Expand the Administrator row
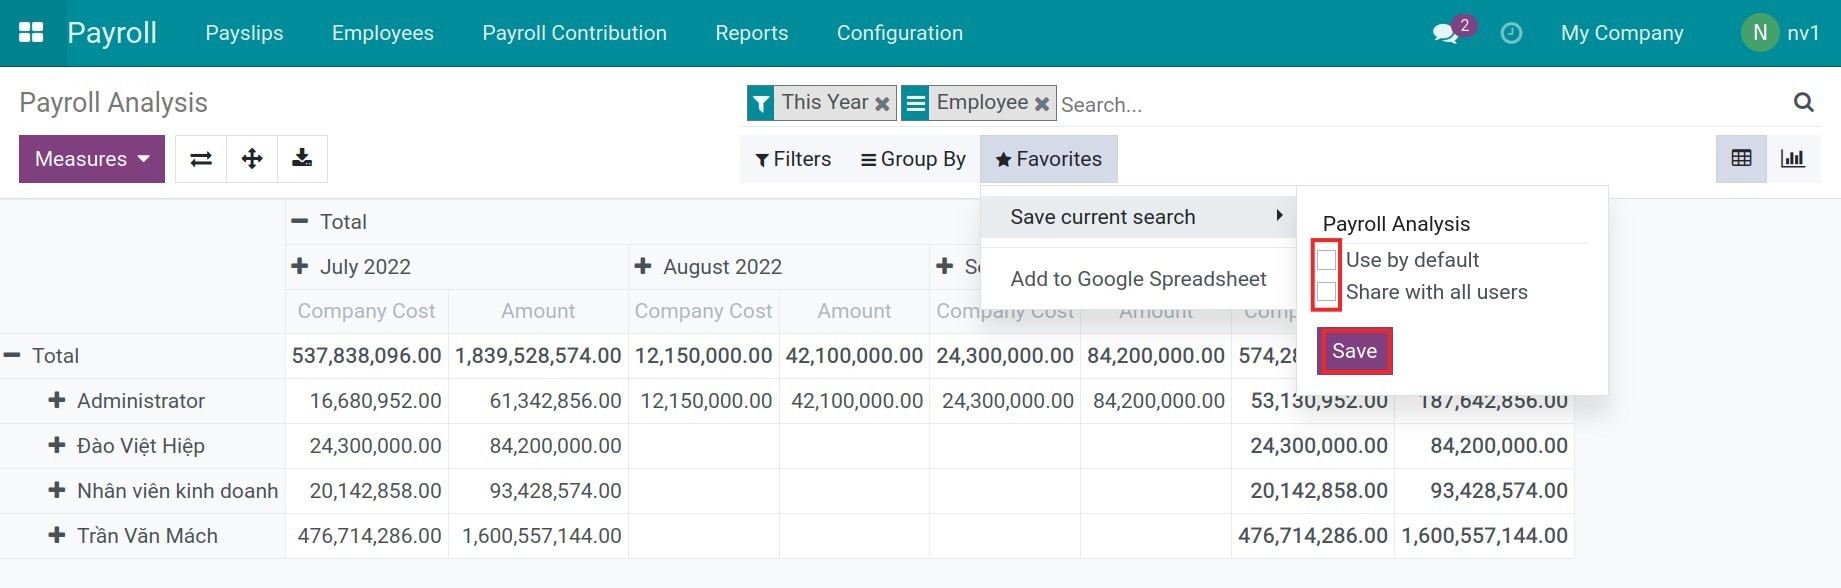1841x588 pixels. pos(58,401)
